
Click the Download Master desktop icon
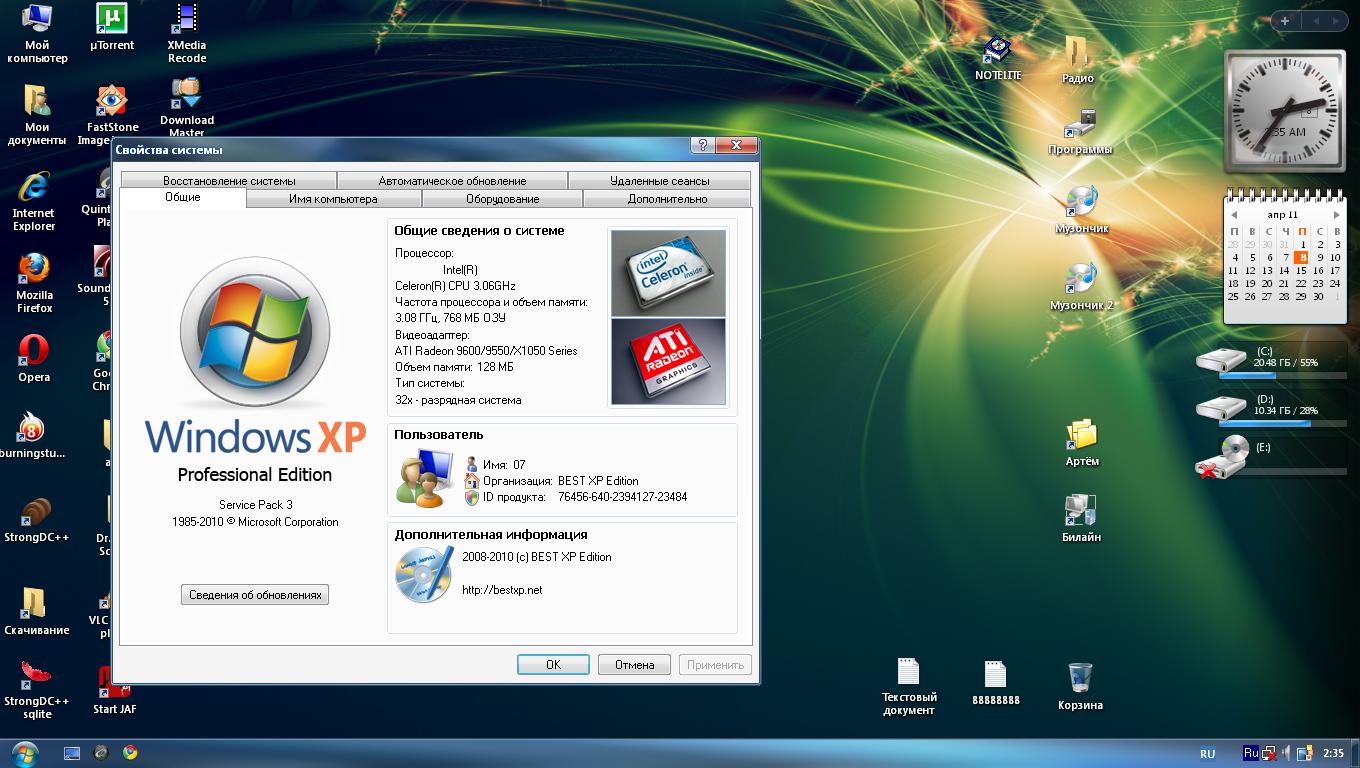pyautogui.click(x=186, y=107)
